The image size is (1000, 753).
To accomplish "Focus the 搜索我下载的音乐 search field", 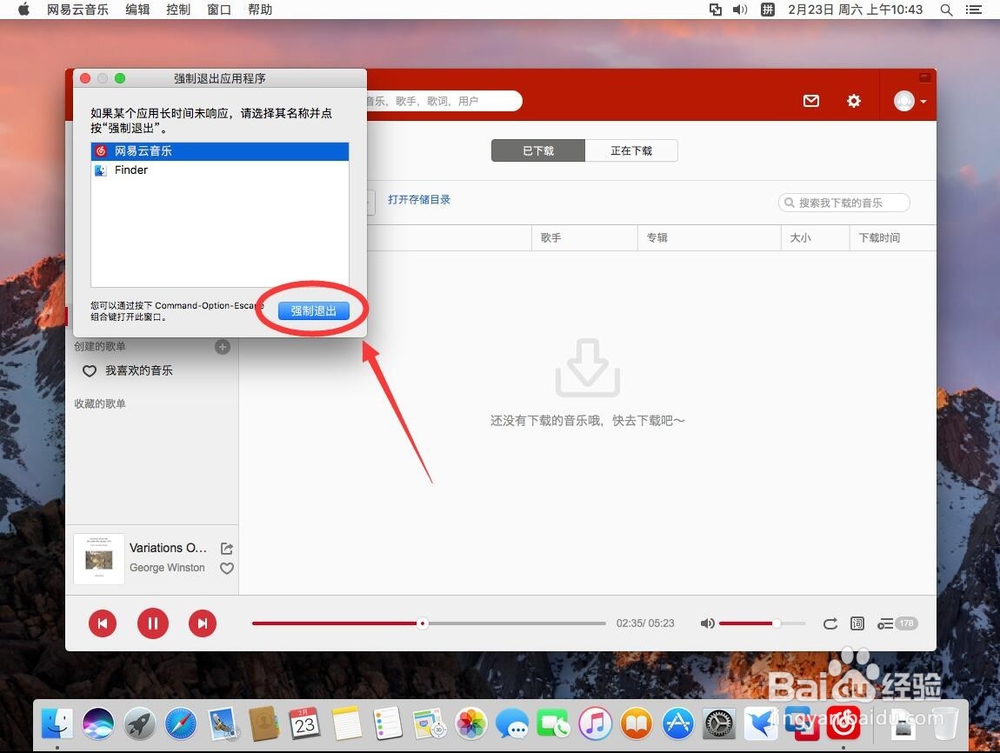I will 844,203.
